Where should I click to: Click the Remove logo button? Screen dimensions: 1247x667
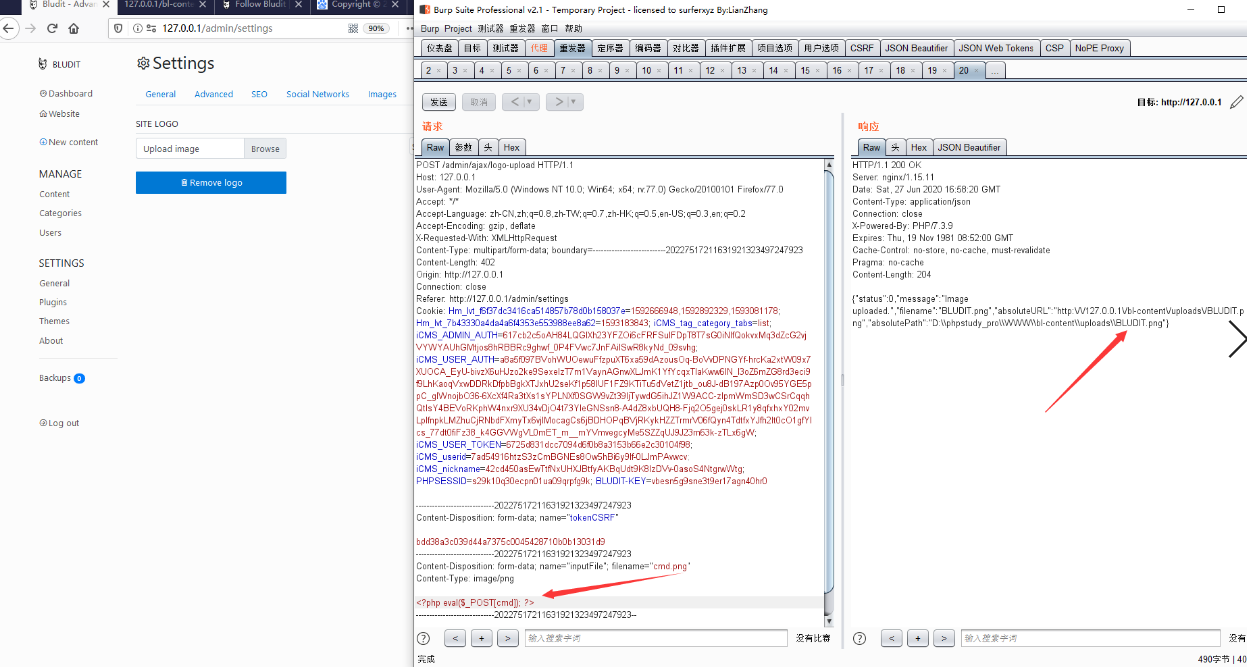211,183
